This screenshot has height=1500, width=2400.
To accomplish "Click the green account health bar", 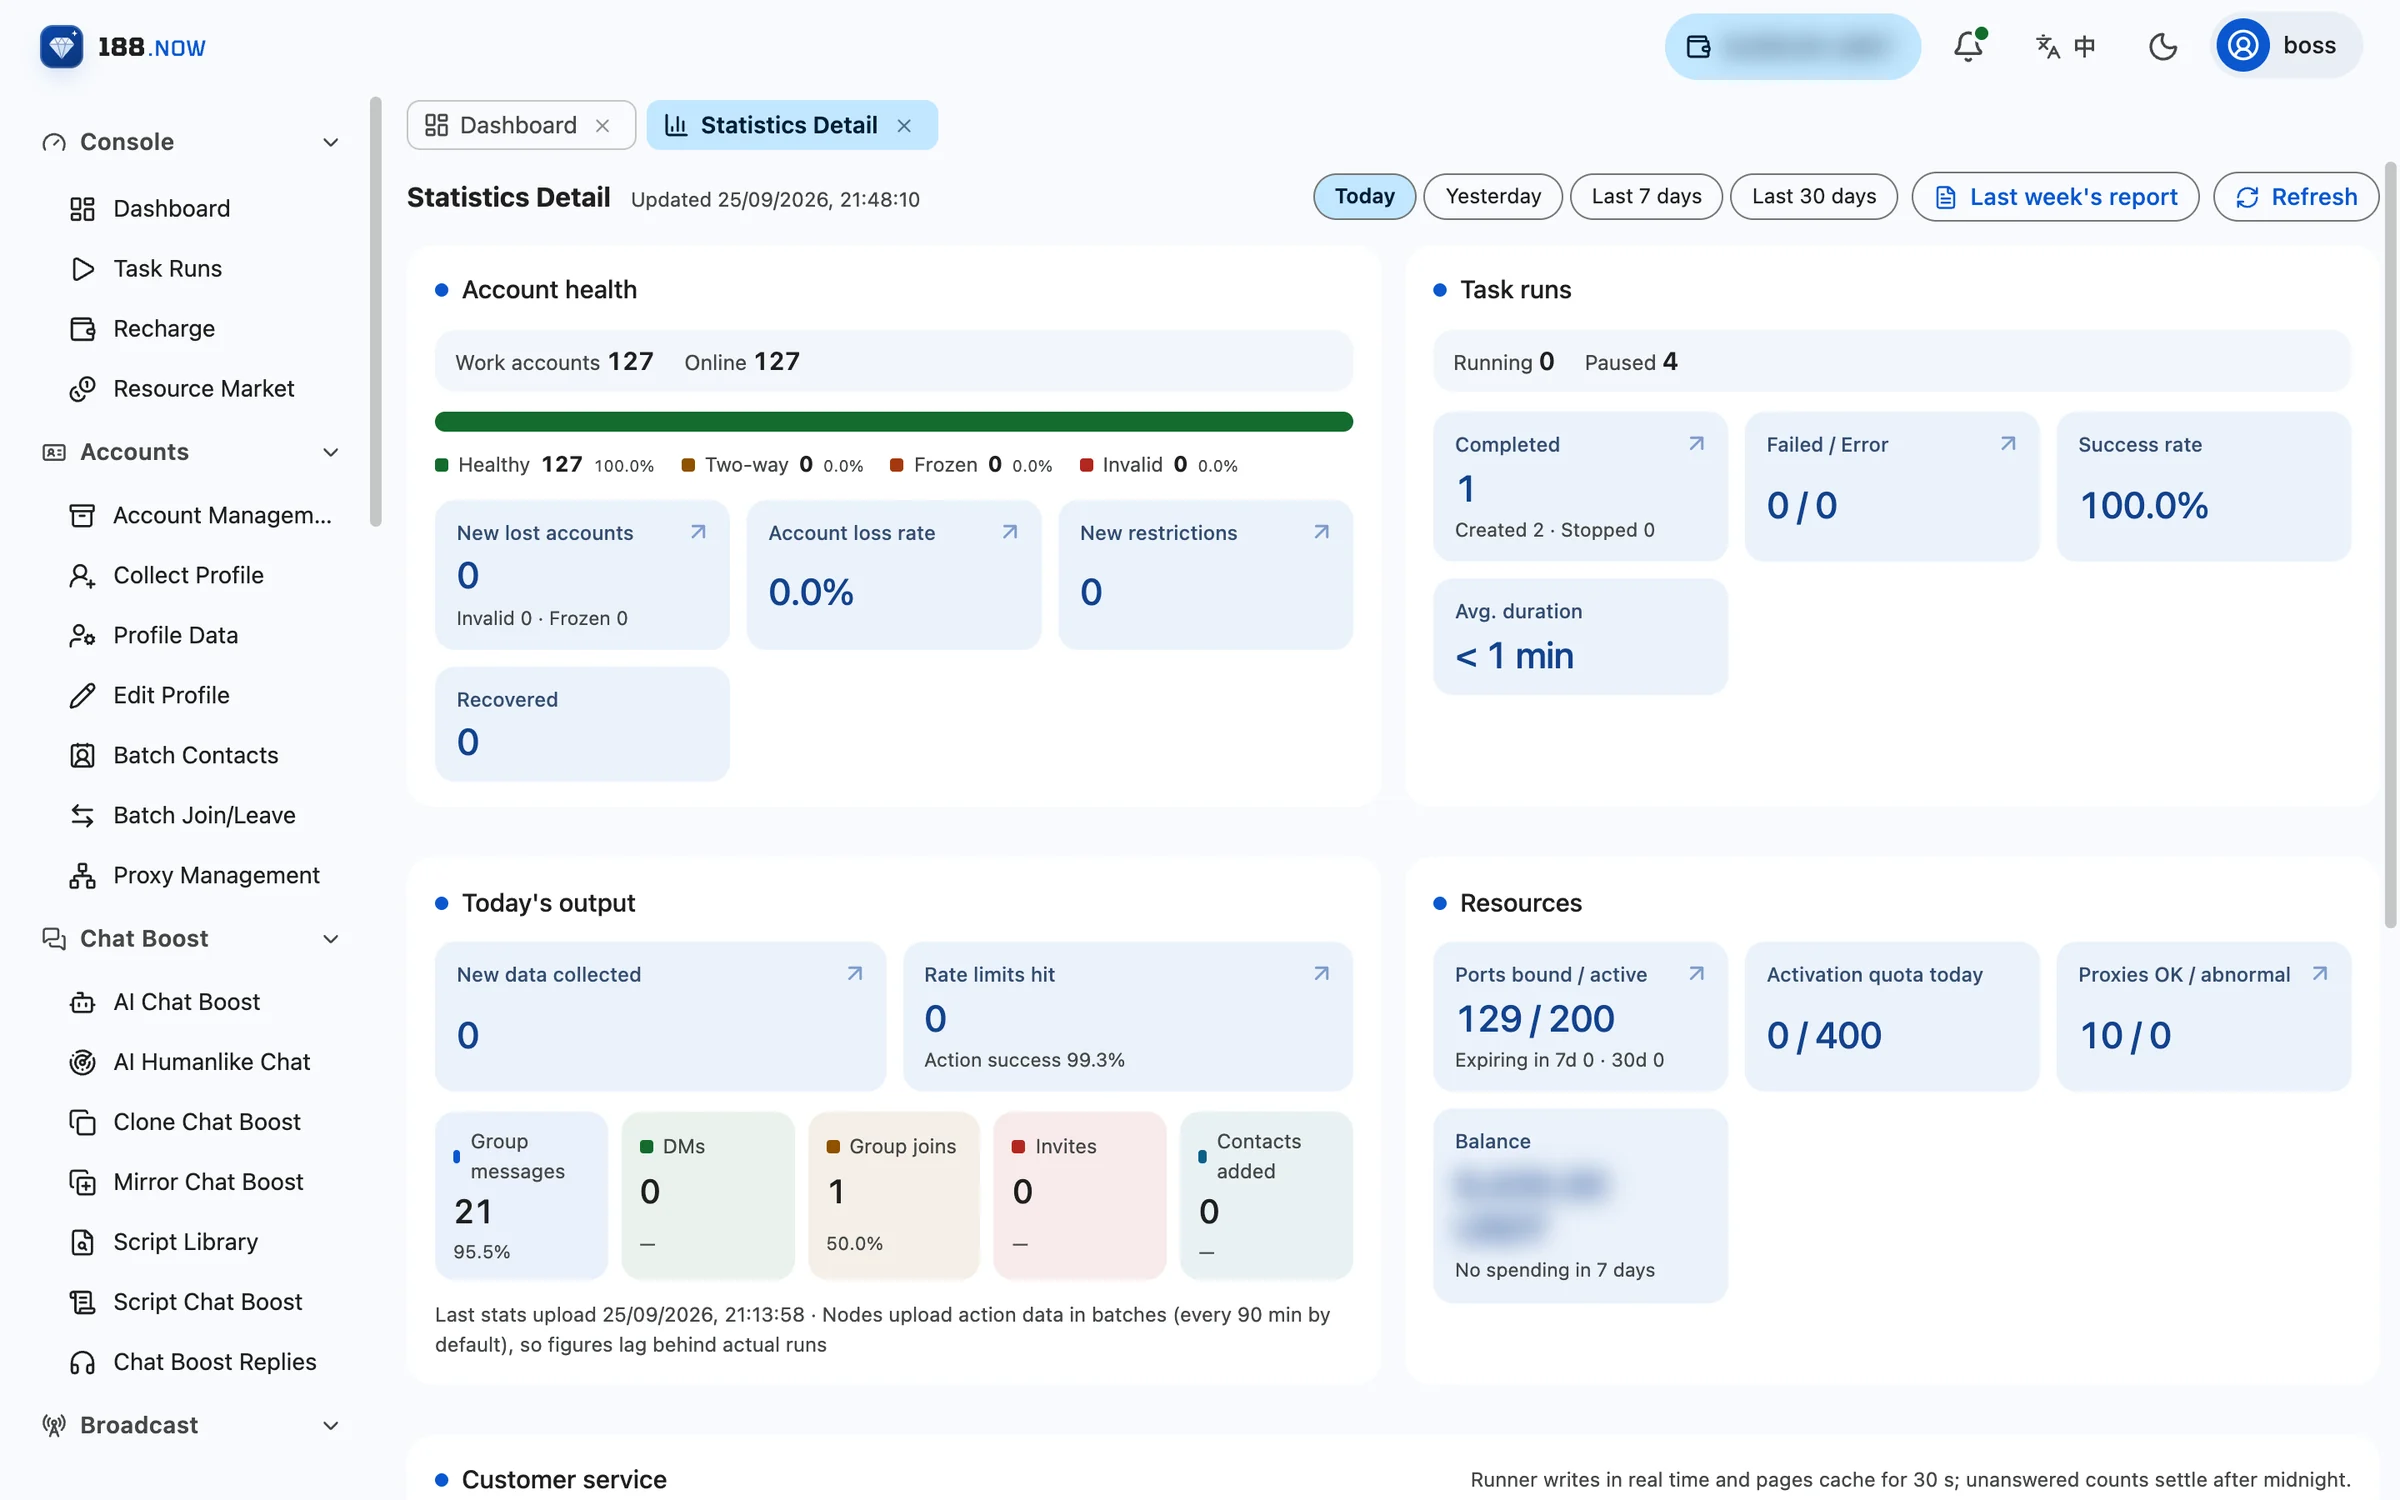I will [x=893, y=421].
